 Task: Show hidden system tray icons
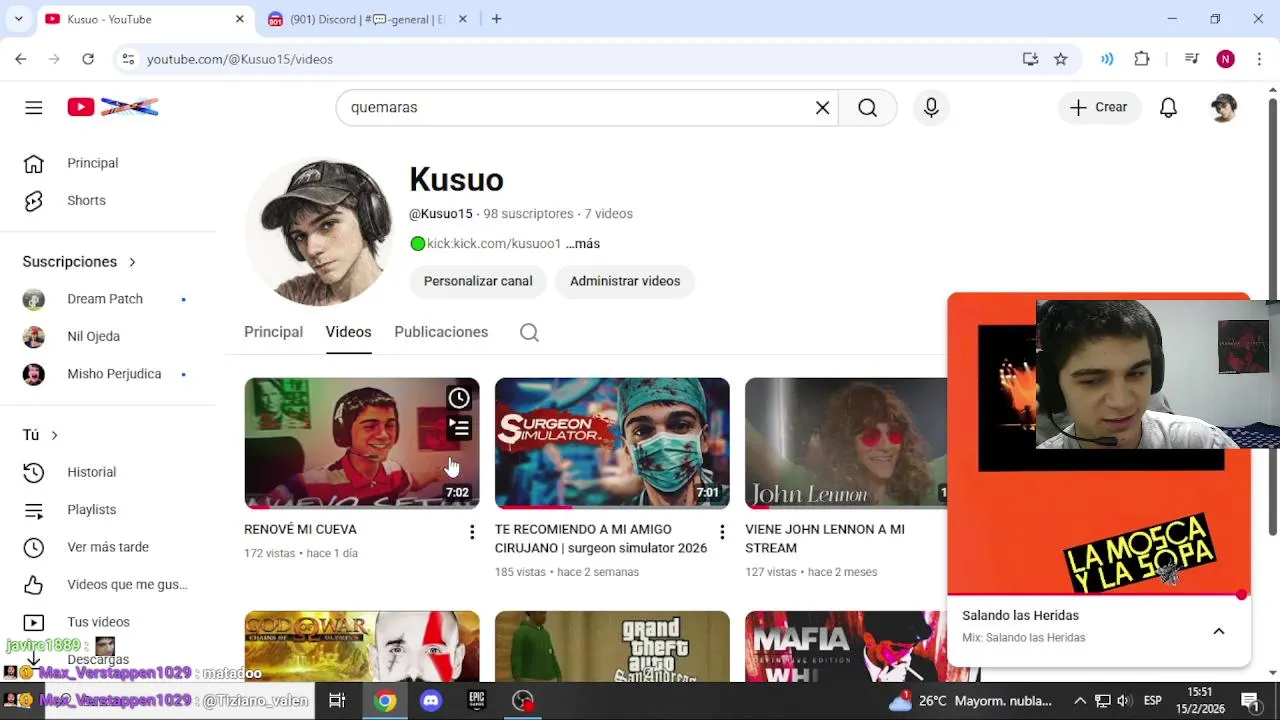click(1080, 701)
